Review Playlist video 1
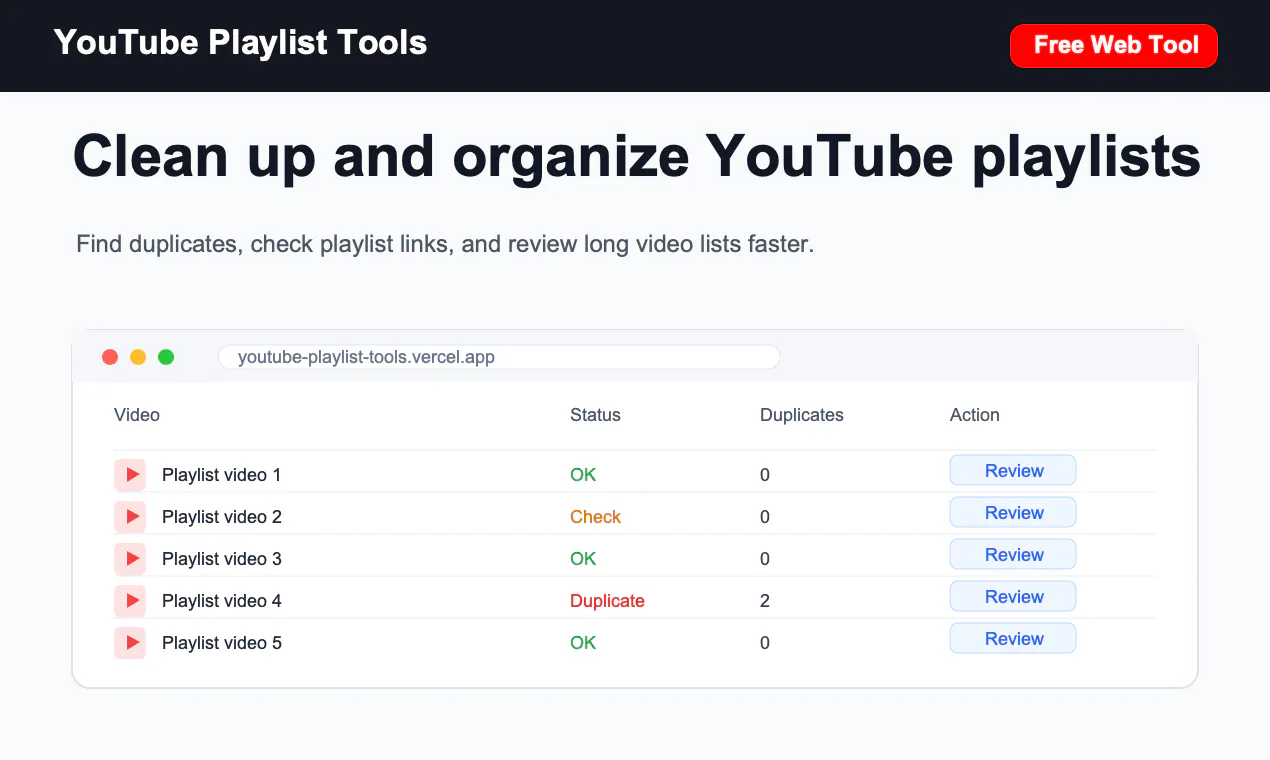 pyautogui.click(x=1013, y=471)
